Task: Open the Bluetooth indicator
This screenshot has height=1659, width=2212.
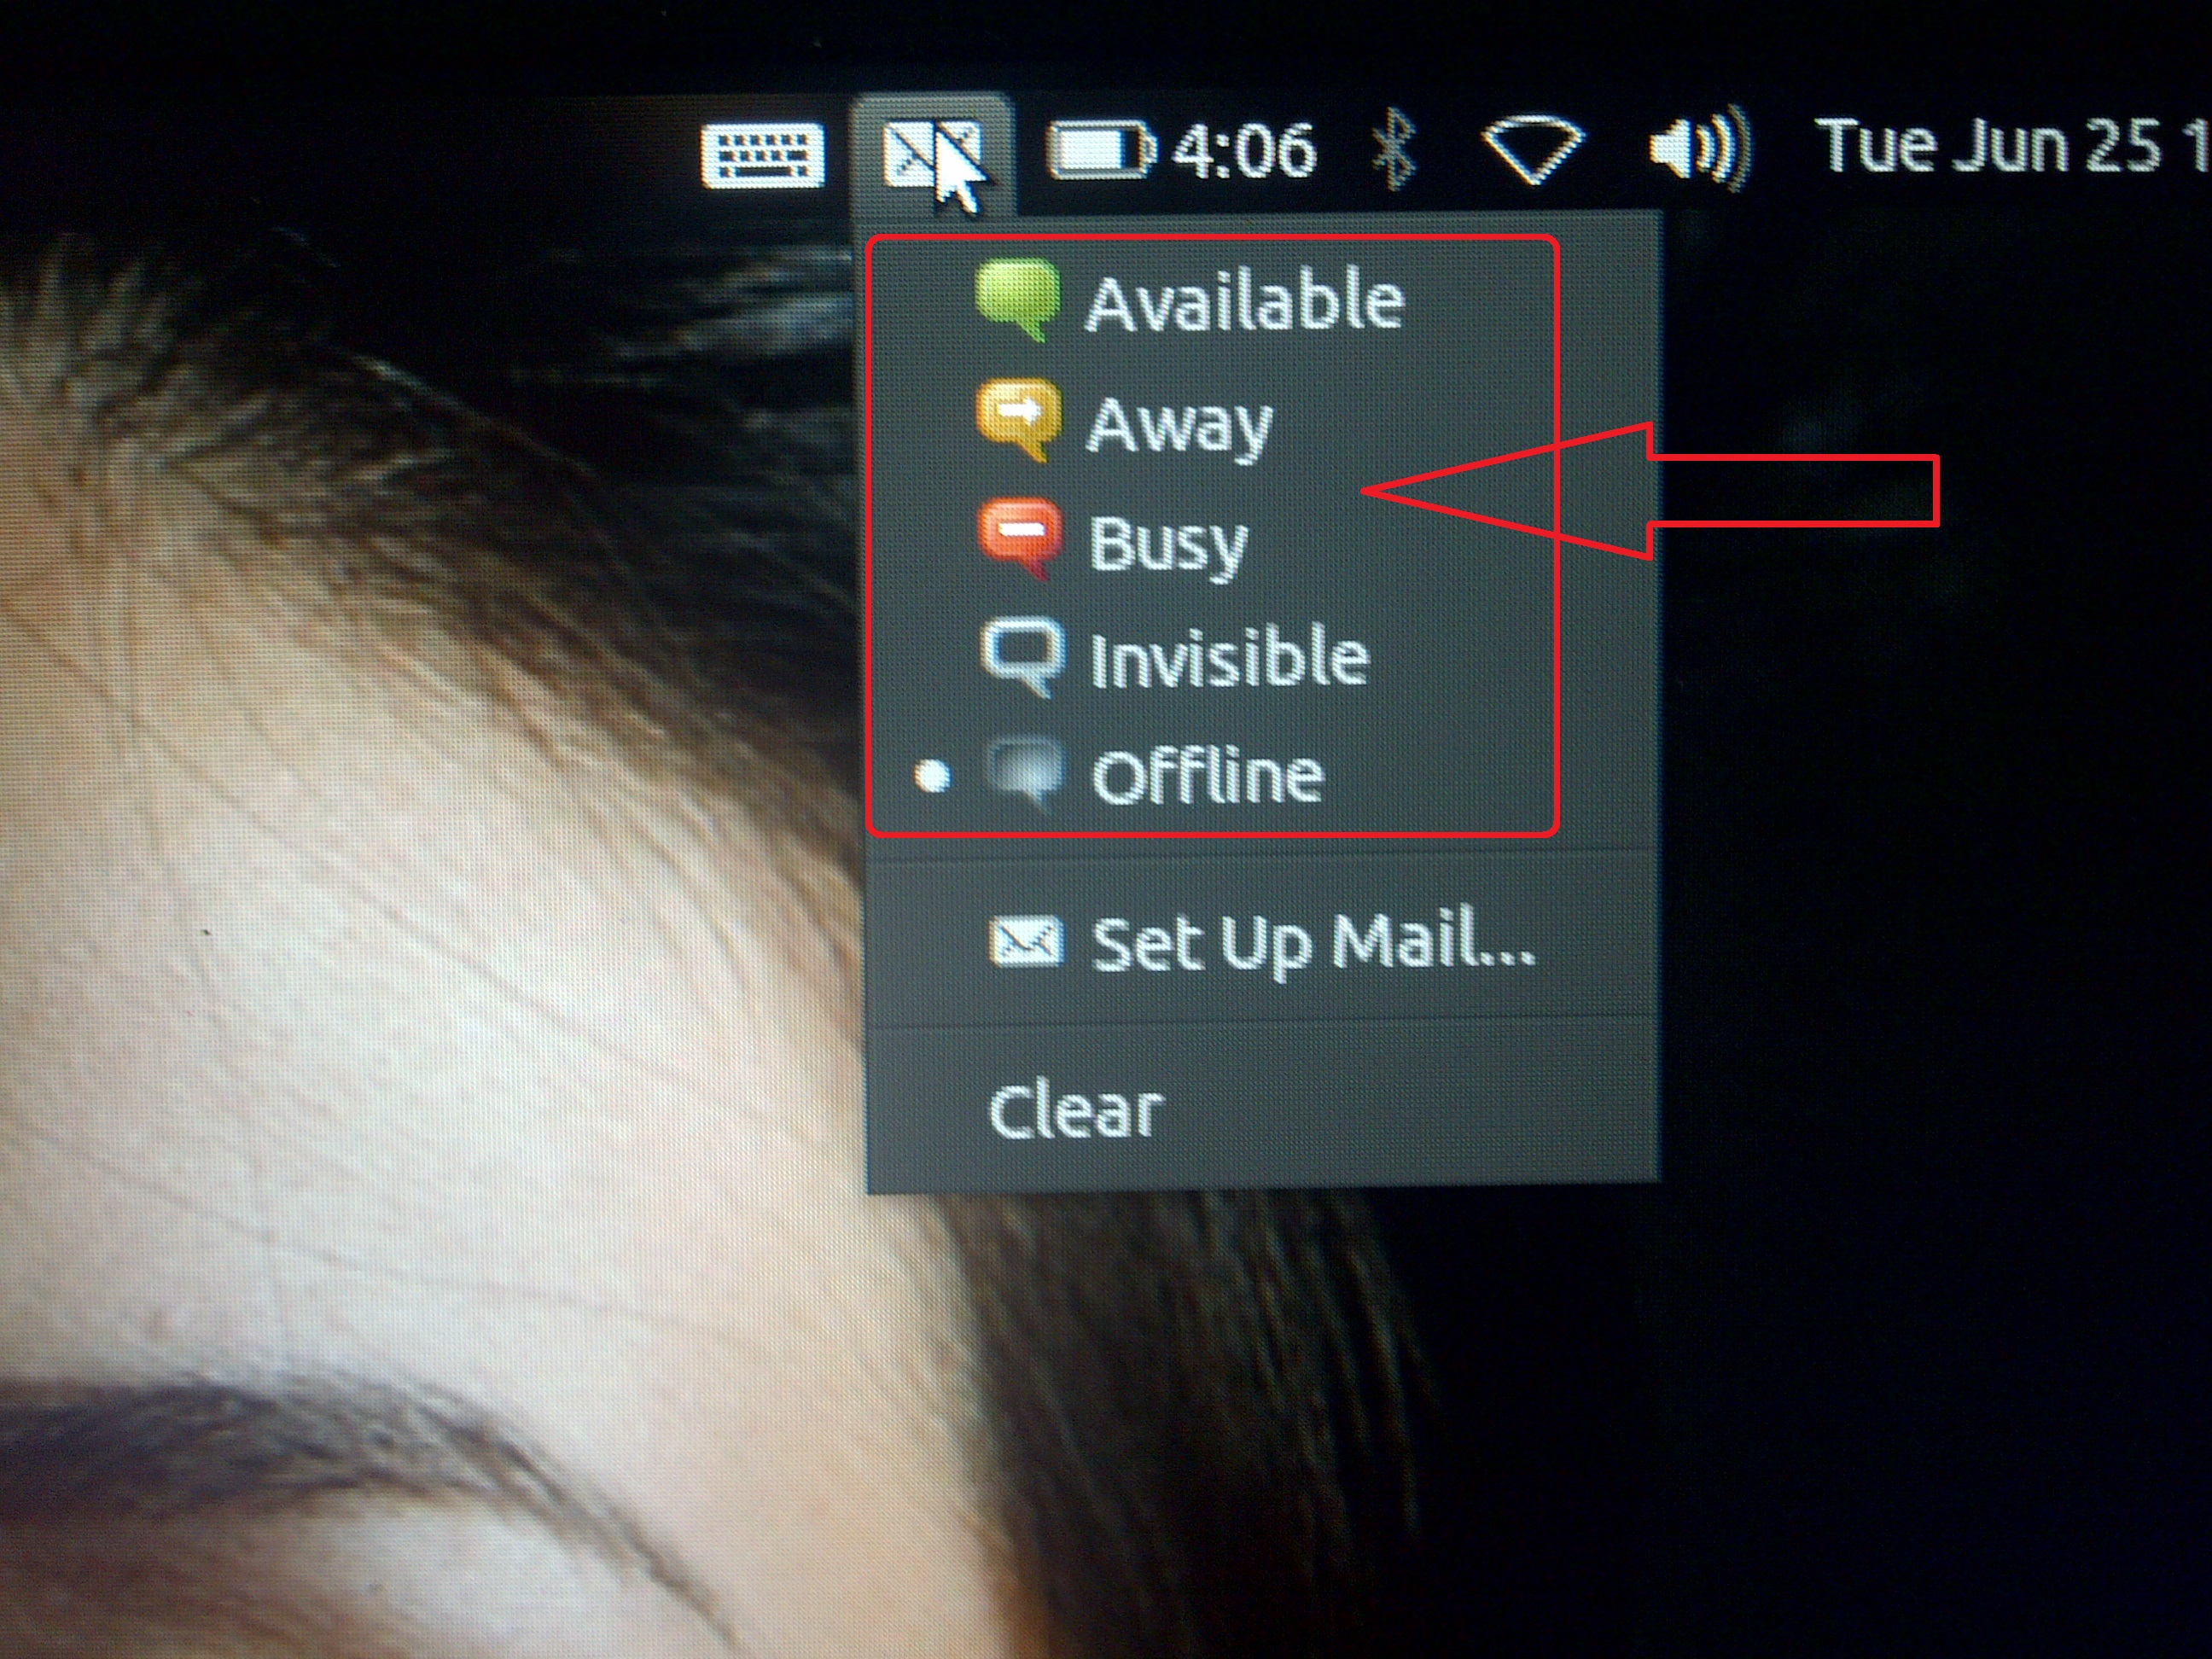Action: (x=1395, y=148)
